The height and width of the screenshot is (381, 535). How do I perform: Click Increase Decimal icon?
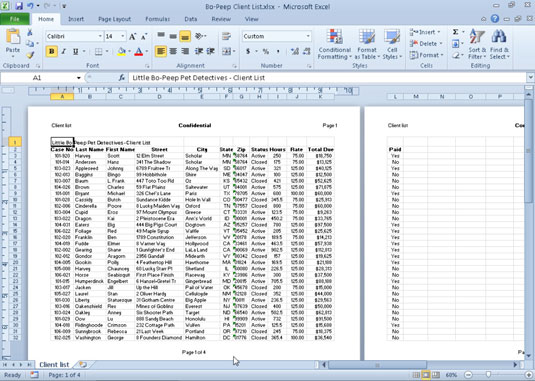[295, 52]
